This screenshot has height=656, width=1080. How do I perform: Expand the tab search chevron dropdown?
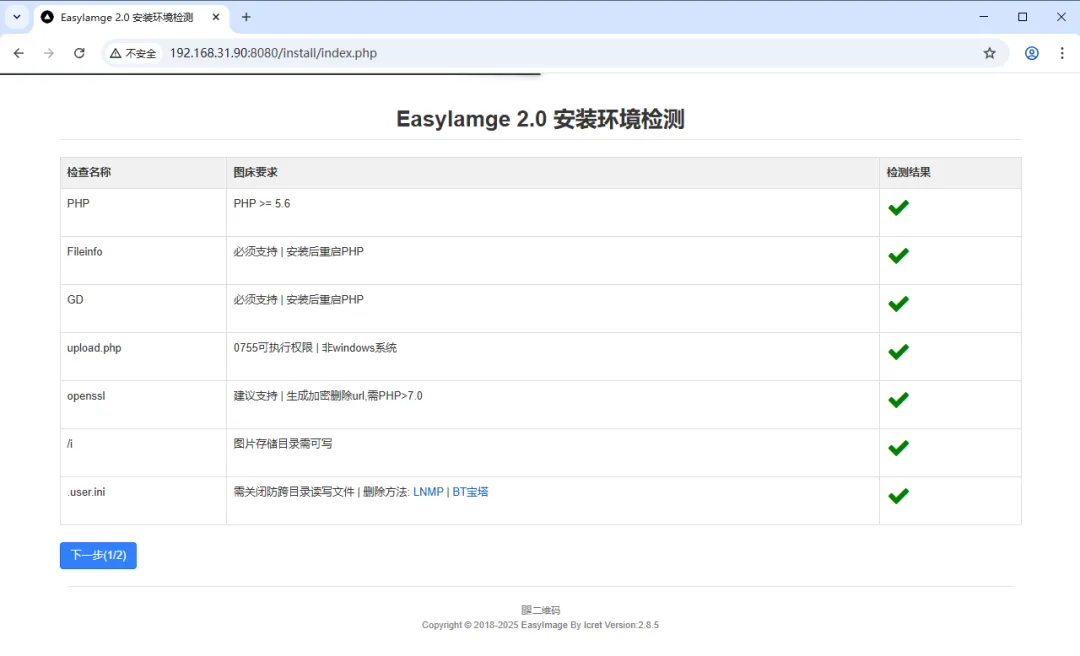point(17,17)
